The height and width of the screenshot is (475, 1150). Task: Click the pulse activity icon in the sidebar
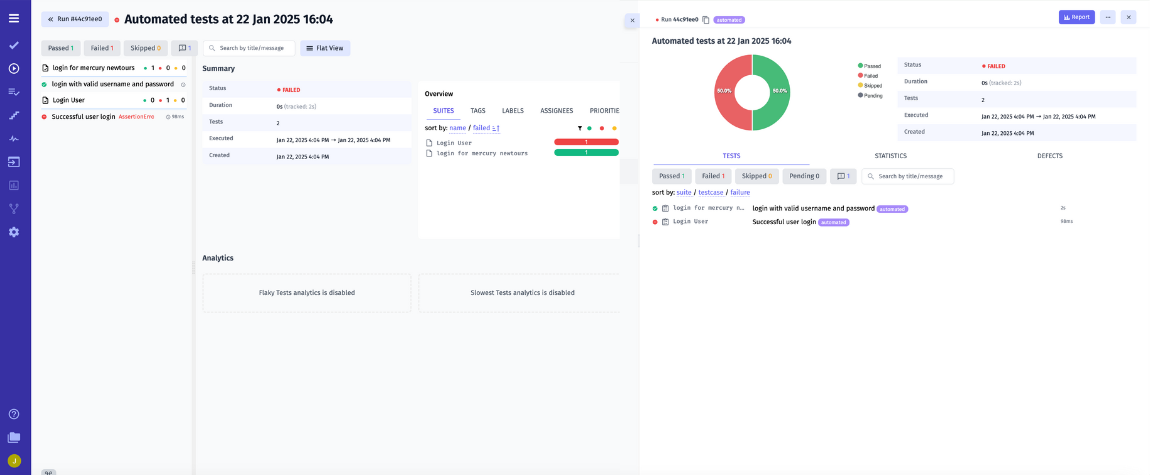[14, 138]
